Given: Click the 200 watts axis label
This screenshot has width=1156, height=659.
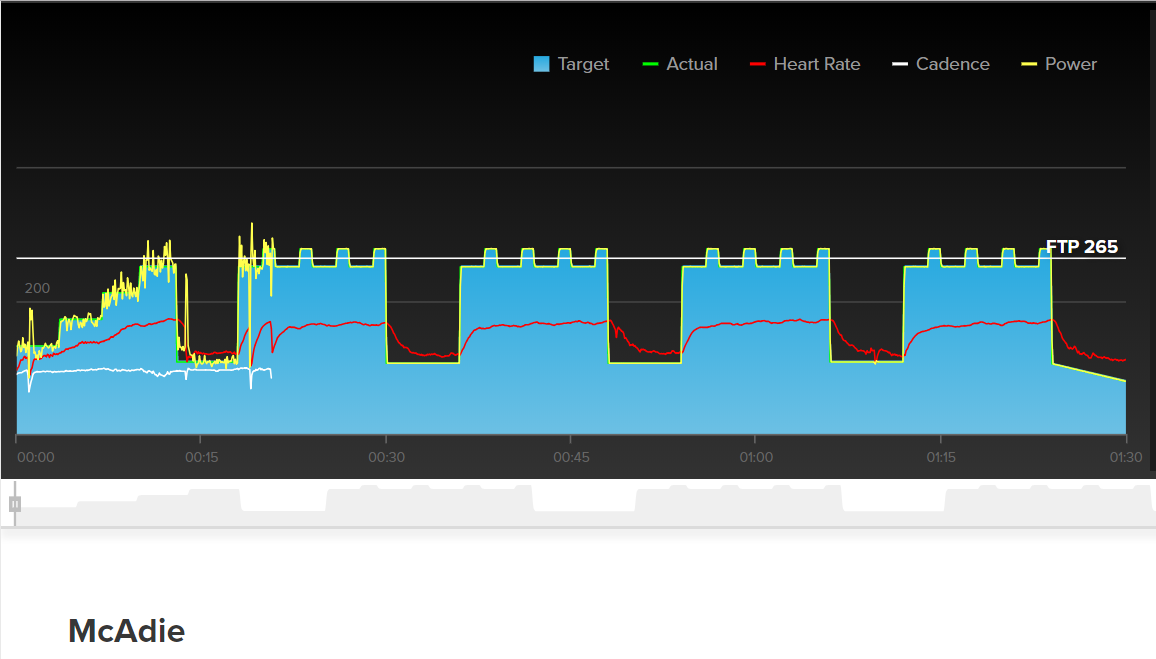Looking at the screenshot, I should pos(38,288).
